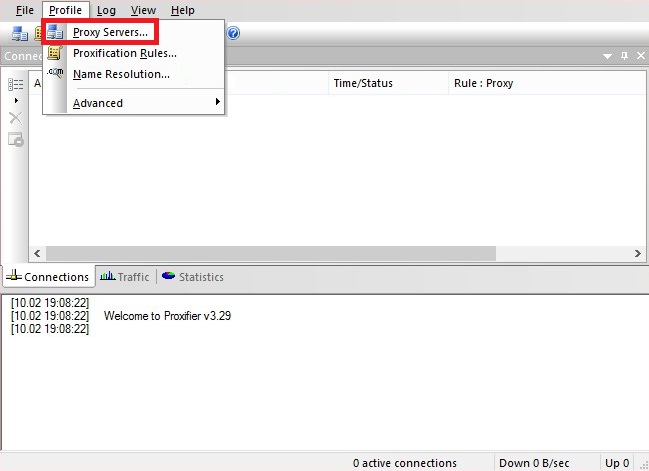Click the X delete icon in left sidebar

point(15,118)
